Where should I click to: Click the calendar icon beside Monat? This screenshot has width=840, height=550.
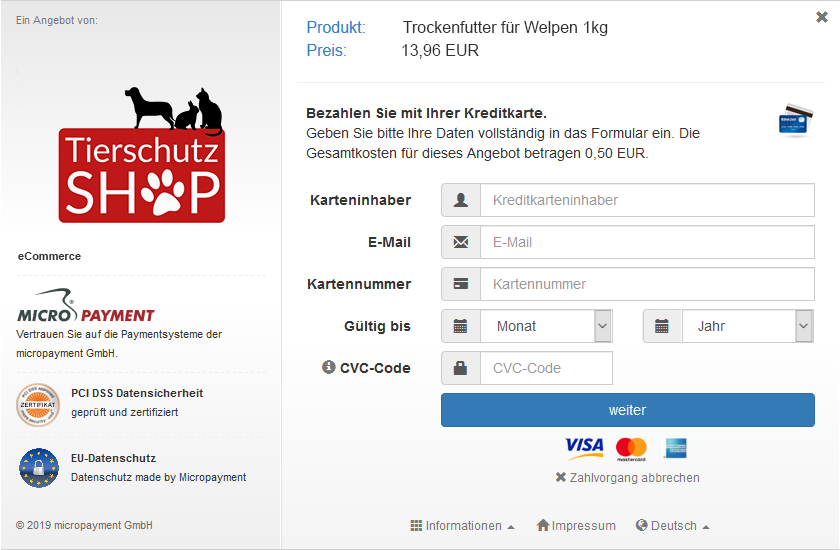pyautogui.click(x=461, y=326)
